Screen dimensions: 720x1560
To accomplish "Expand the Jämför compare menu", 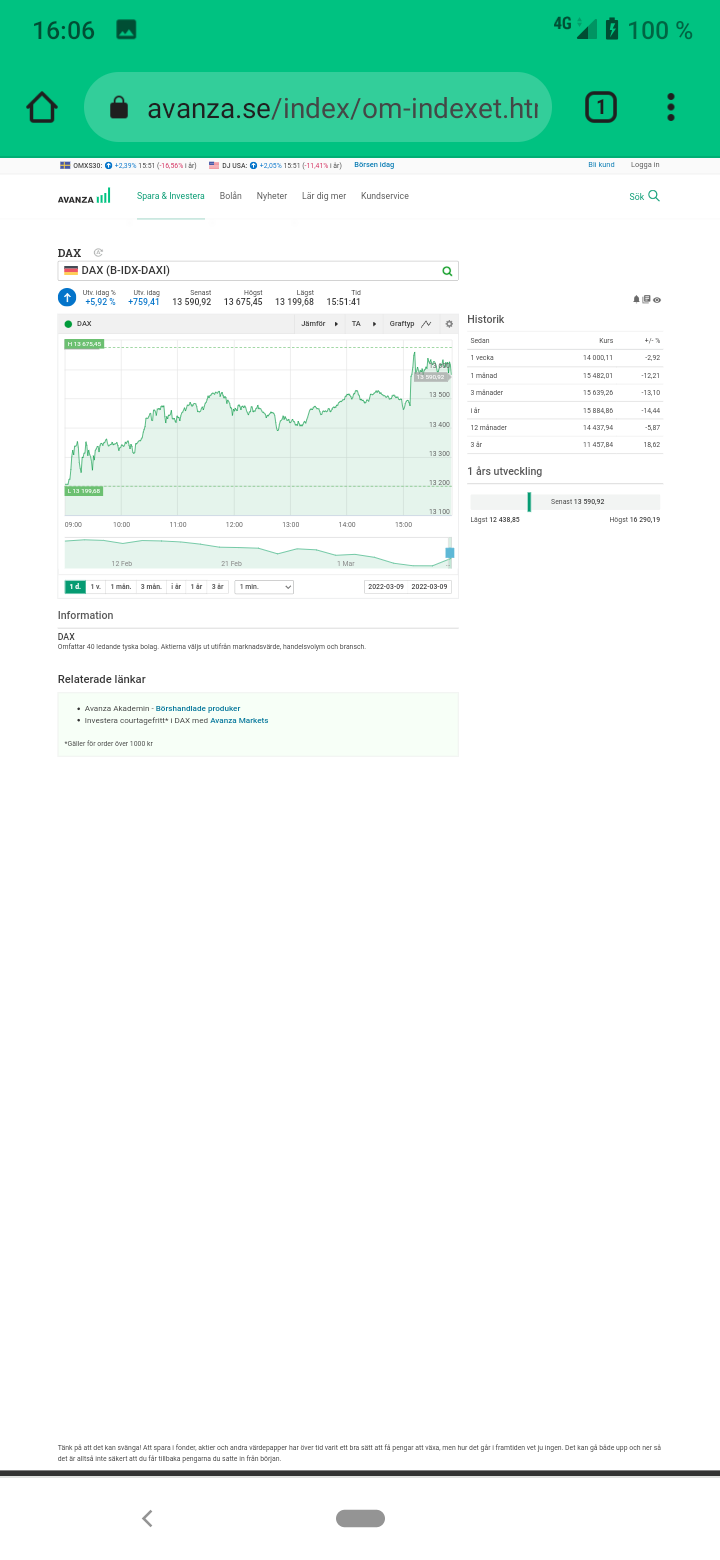I will coord(319,324).
